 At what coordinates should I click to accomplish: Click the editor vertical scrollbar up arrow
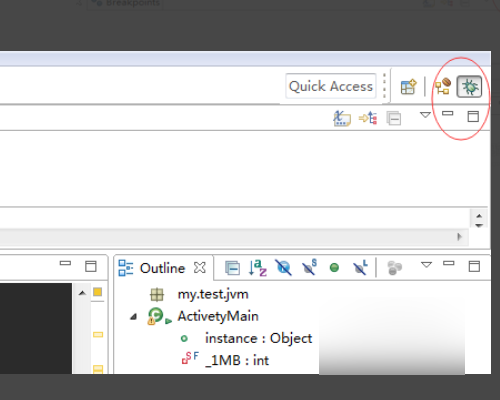[82, 293]
